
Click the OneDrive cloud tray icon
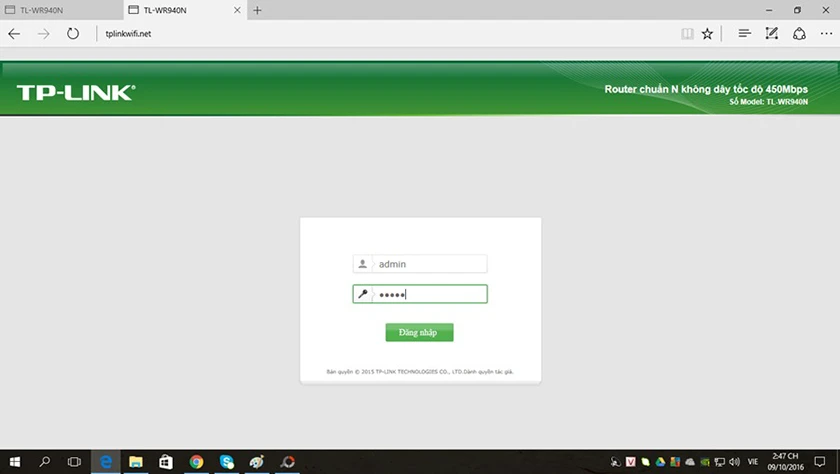tap(690, 462)
